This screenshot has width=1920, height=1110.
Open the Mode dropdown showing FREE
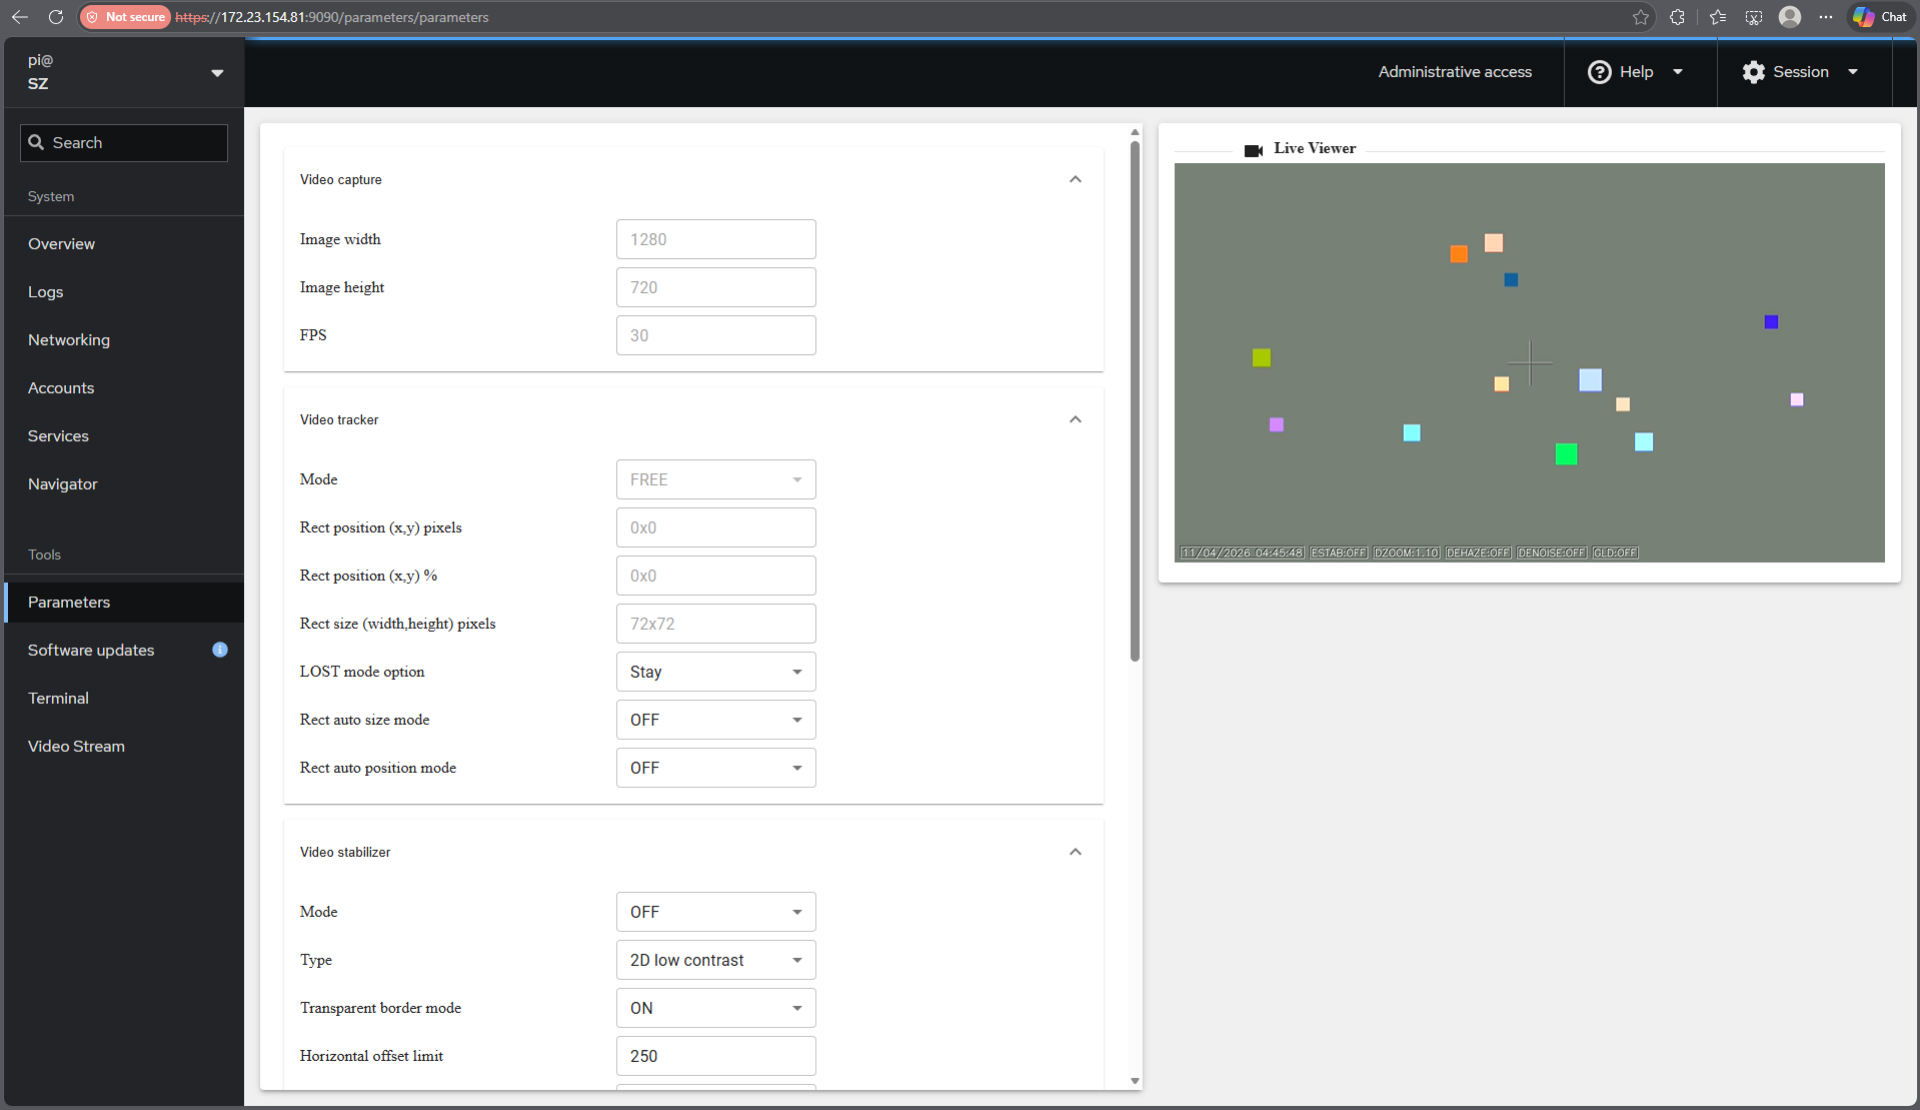pos(715,479)
